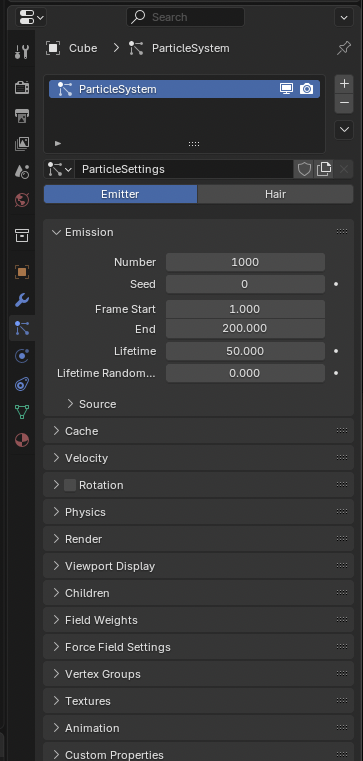The image size is (363, 761).
Task: Open the Modifiers wrench tab
Action: 22,300
